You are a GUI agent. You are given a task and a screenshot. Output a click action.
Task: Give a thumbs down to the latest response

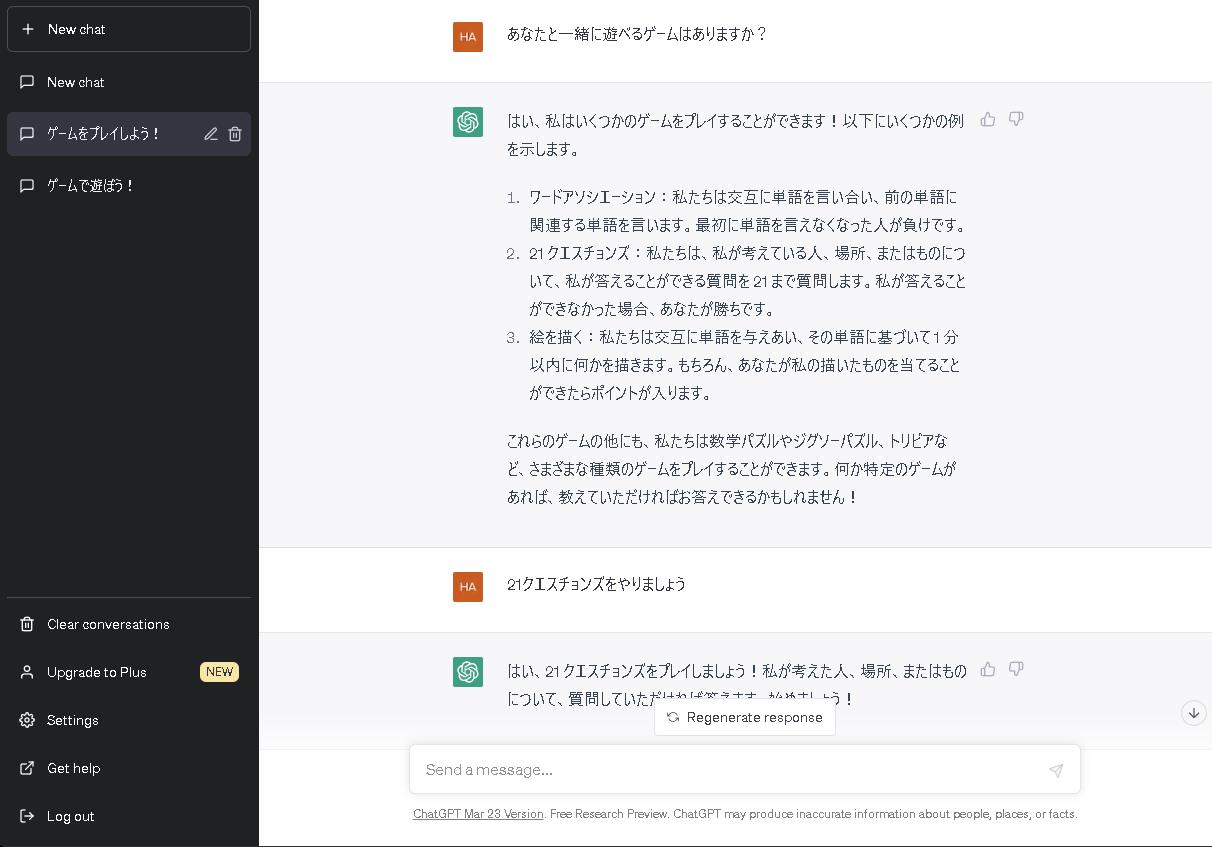tap(1016, 669)
